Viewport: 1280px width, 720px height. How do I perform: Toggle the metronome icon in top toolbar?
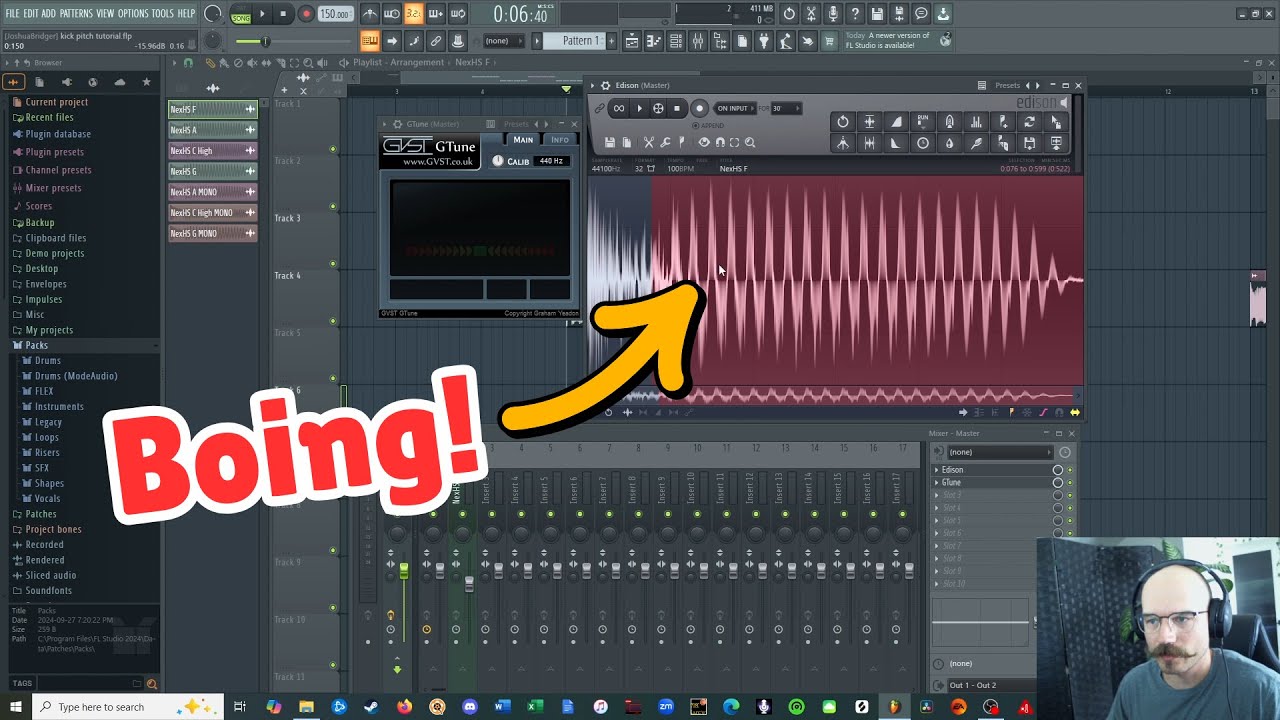click(x=370, y=14)
